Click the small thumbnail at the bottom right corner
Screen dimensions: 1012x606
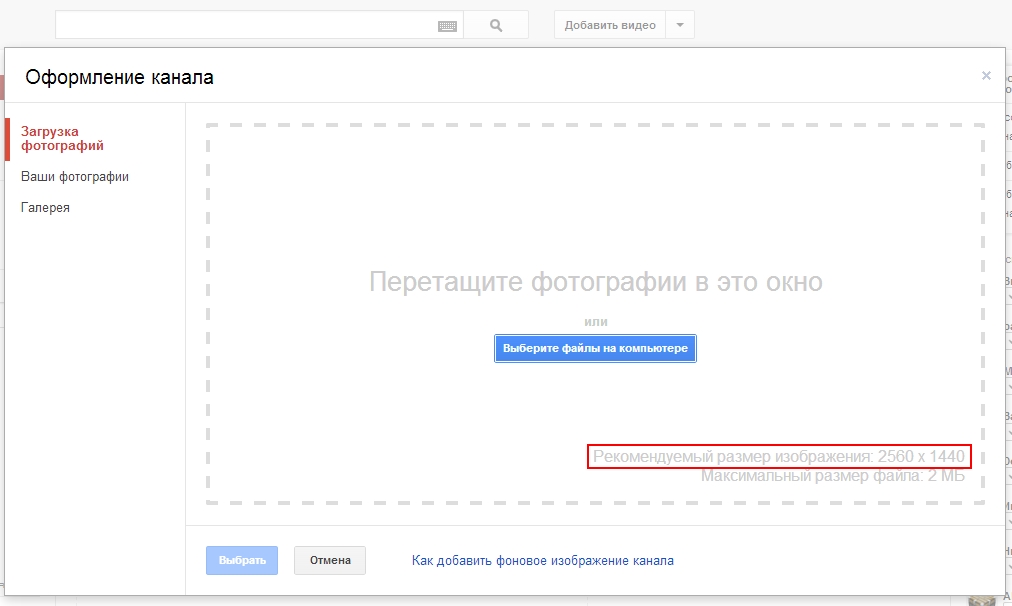click(984, 598)
